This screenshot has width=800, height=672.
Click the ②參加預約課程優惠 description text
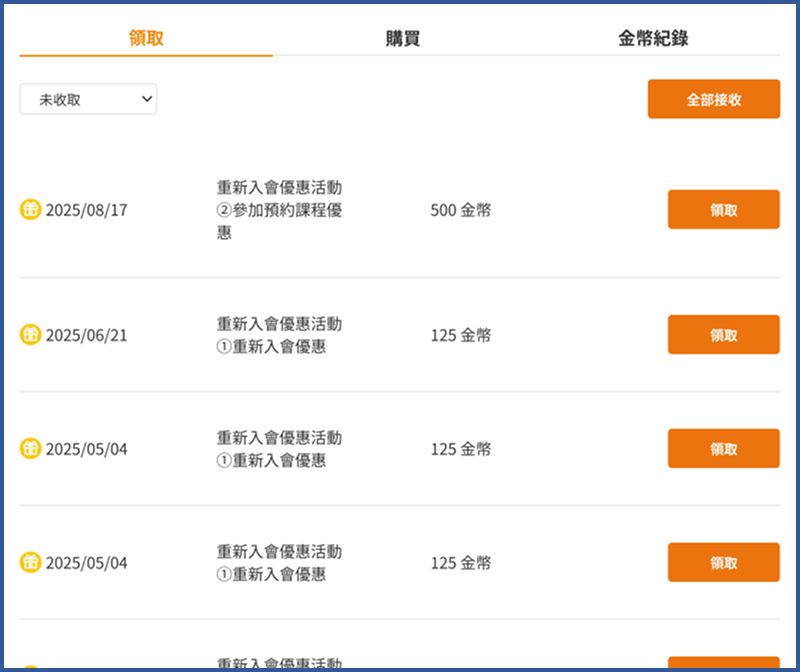279,210
